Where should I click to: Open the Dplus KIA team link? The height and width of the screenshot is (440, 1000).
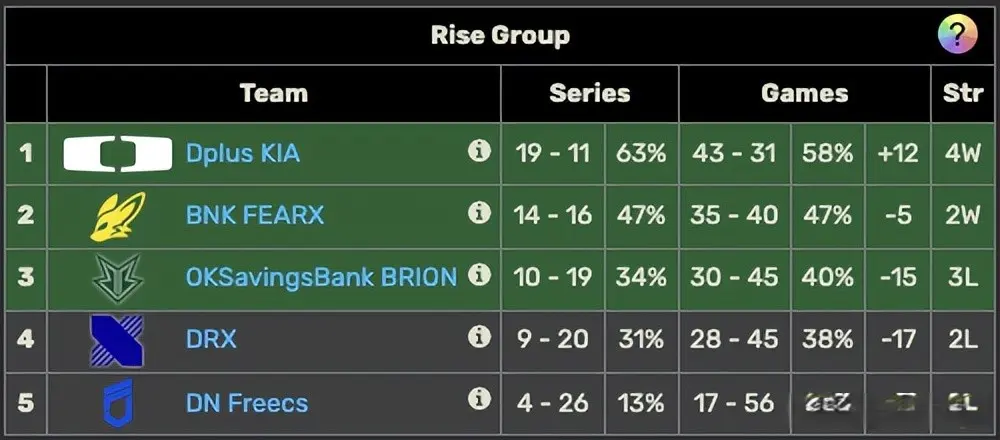click(243, 153)
